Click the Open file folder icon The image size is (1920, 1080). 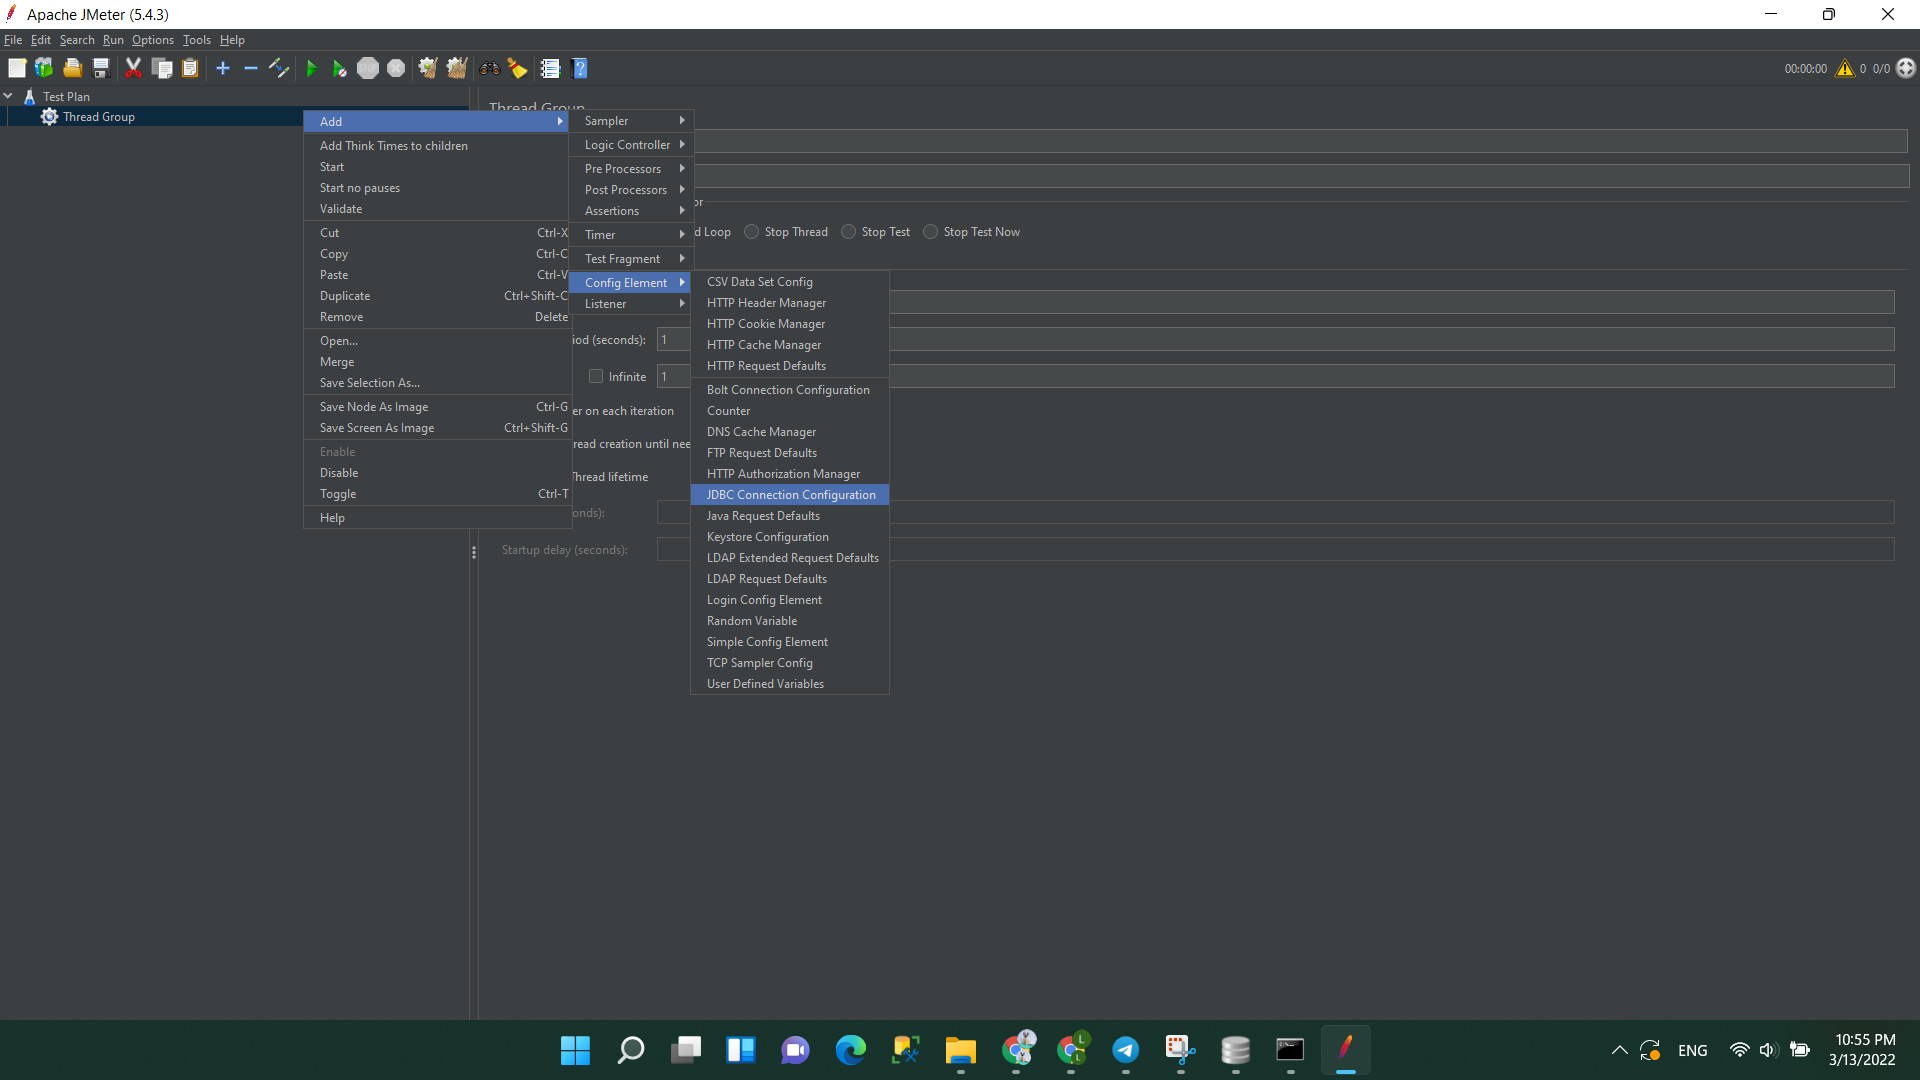pyautogui.click(x=72, y=68)
